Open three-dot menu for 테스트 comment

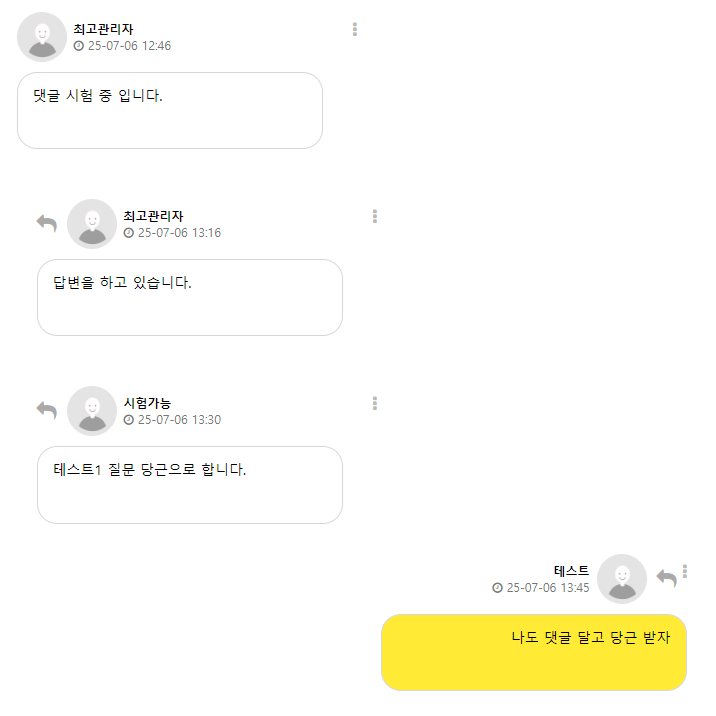click(x=685, y=571)
